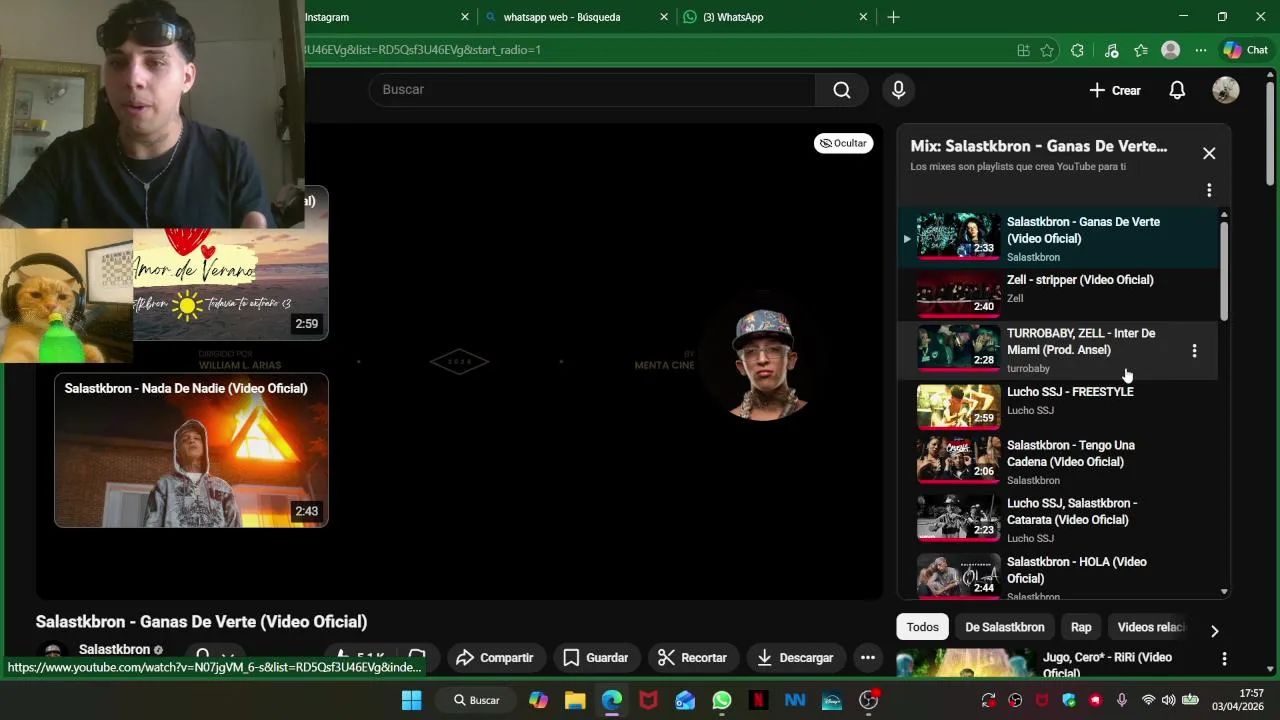
Task: Select the Rap filter chip
Action: 1081,627
